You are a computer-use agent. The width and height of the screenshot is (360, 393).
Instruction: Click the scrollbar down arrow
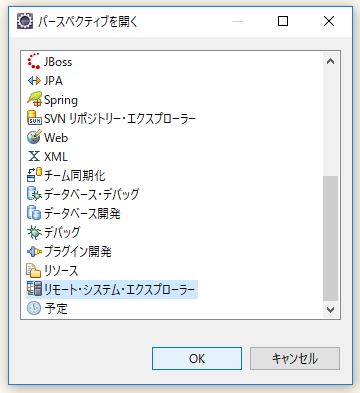pyautogui.click(x=330, y=310)
